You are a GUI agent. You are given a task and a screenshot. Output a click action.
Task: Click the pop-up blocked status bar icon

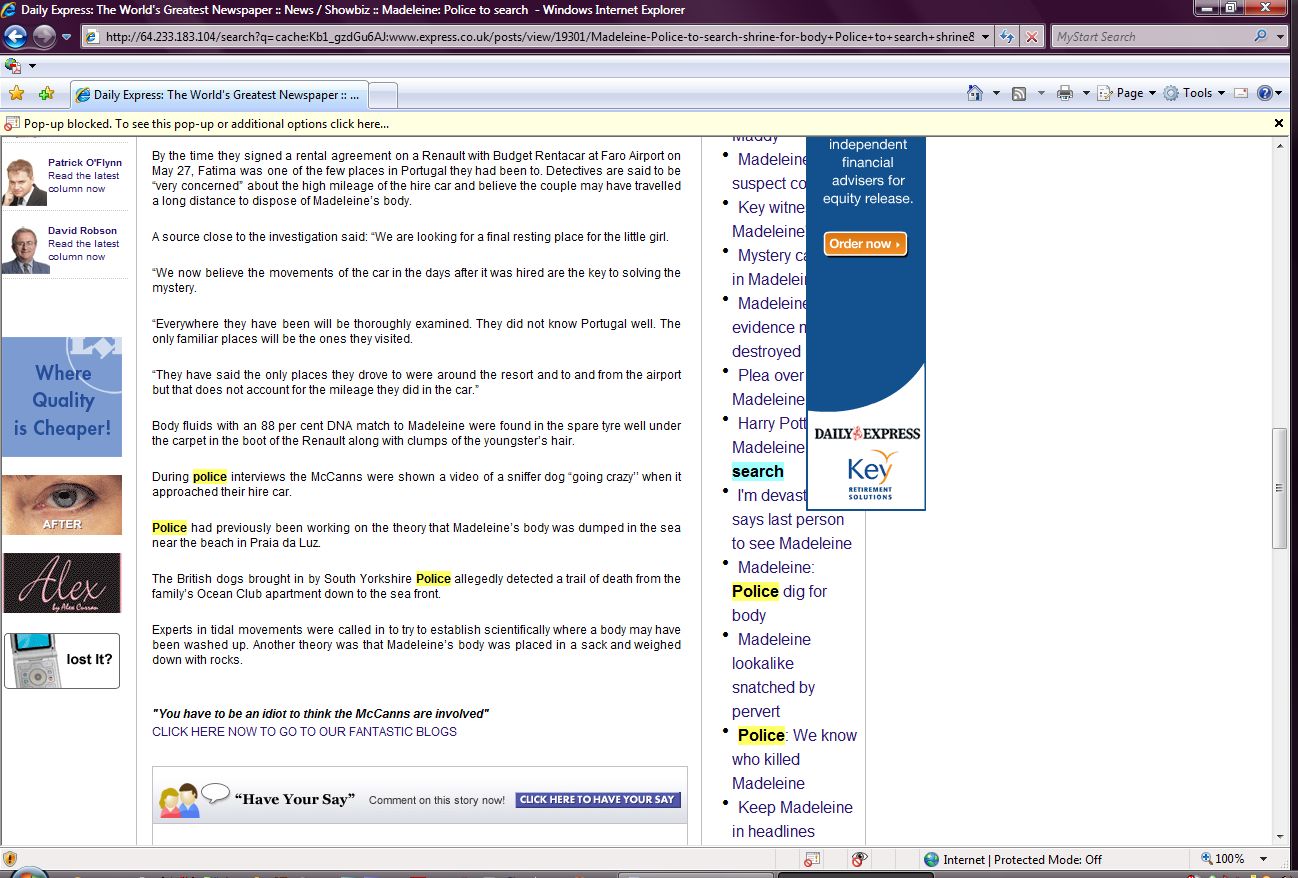pyautogui.click(x=812, y=859)
